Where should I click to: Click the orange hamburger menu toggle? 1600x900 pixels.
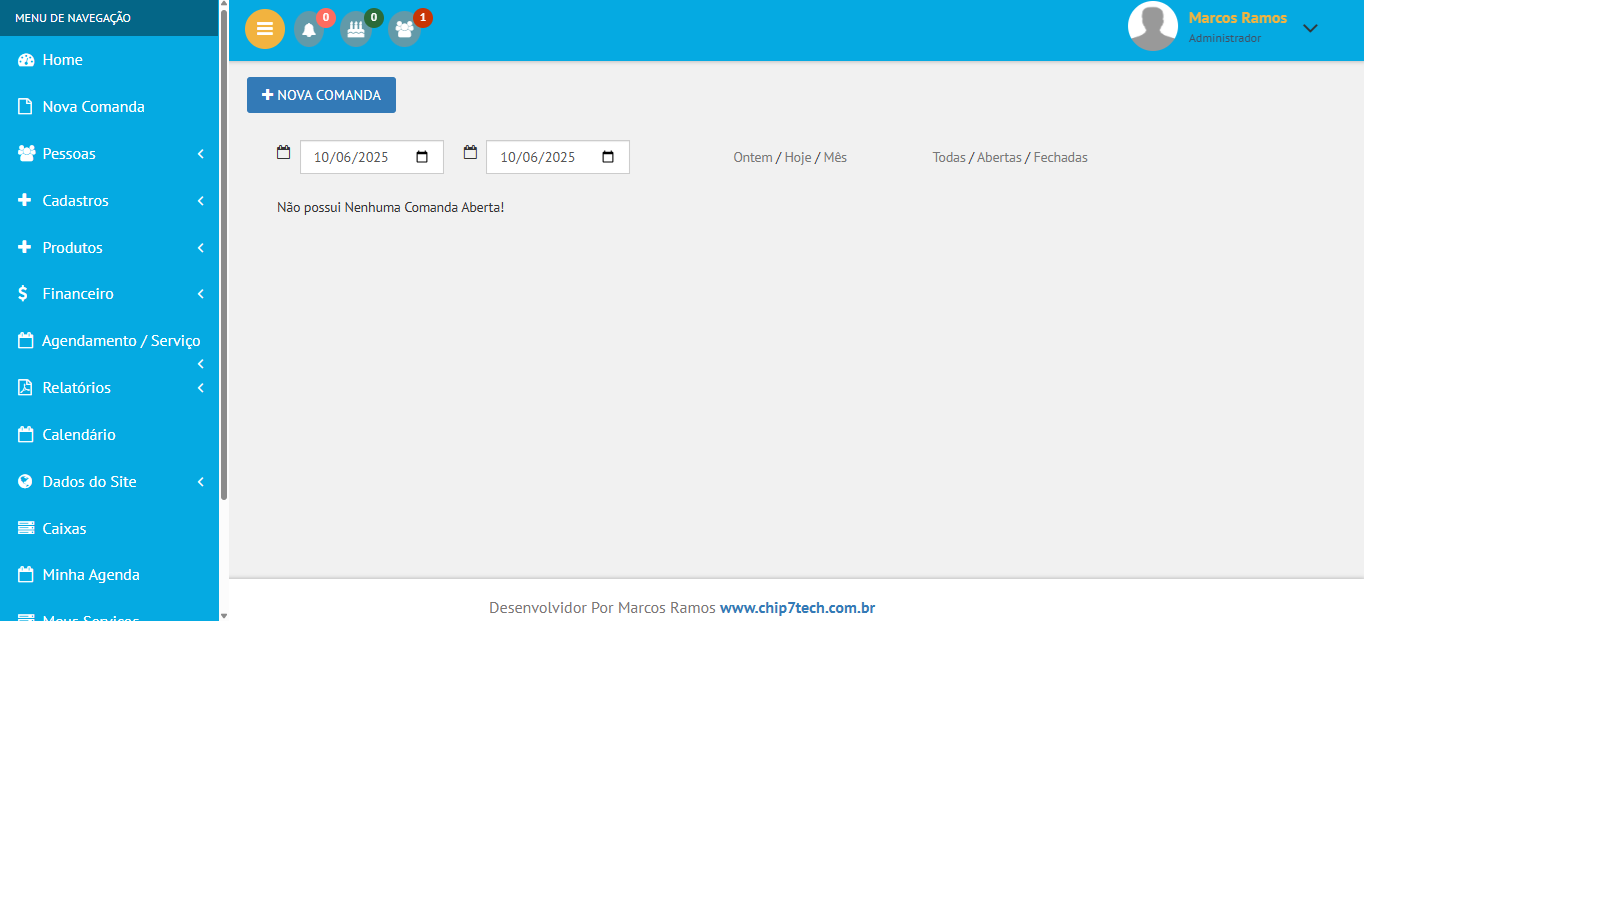(265, 29)
